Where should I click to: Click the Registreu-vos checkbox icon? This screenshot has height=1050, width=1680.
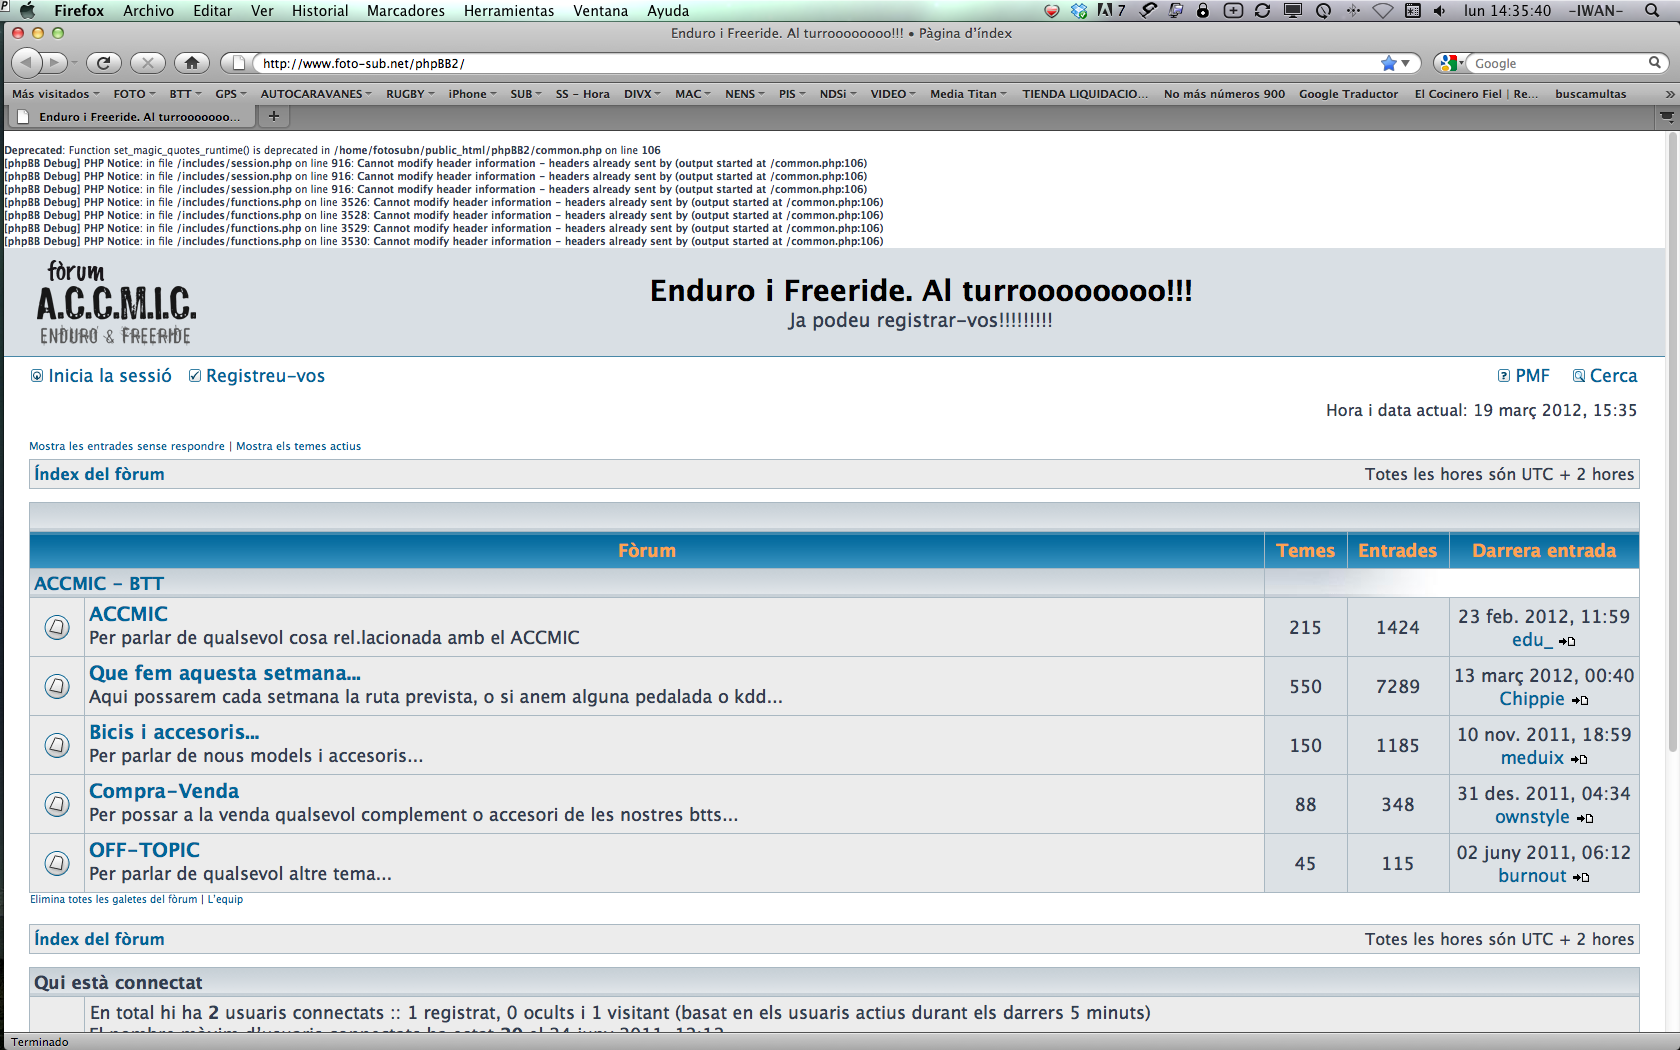194,375
